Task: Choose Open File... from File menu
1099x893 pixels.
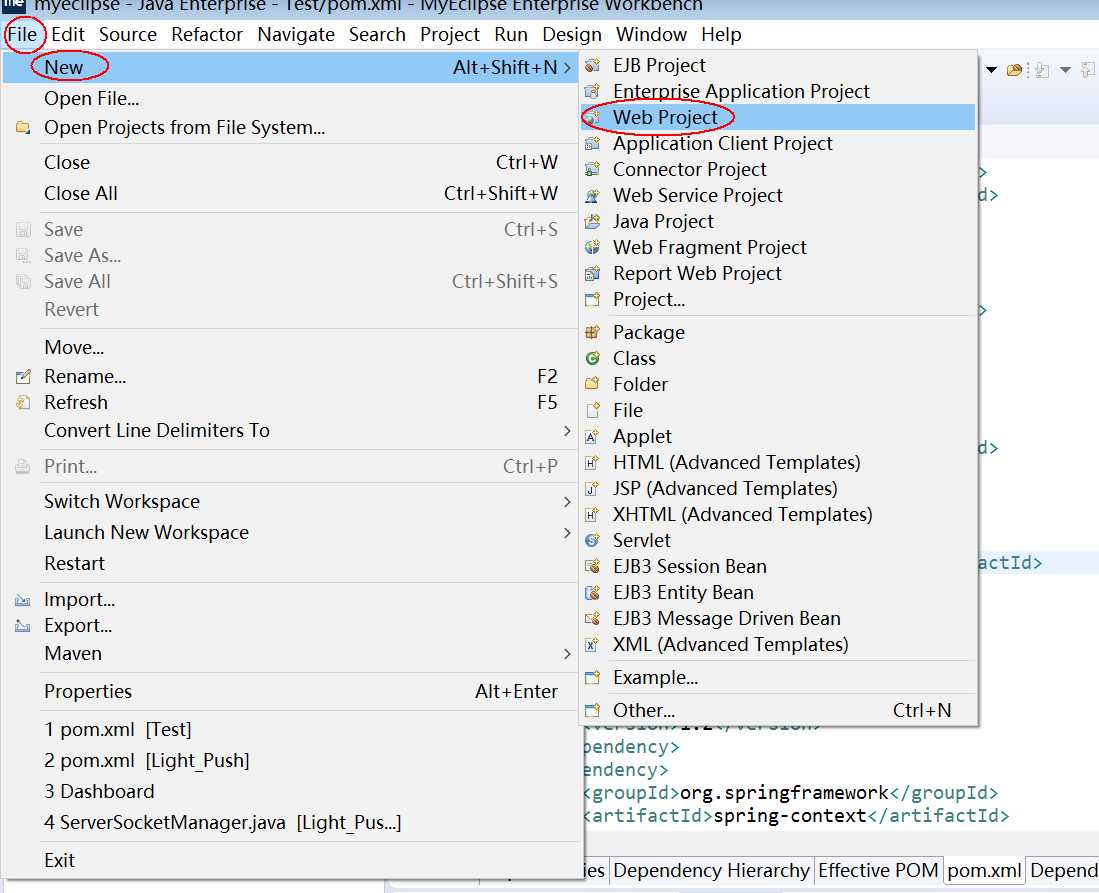Action: click(x=293, y=99)
